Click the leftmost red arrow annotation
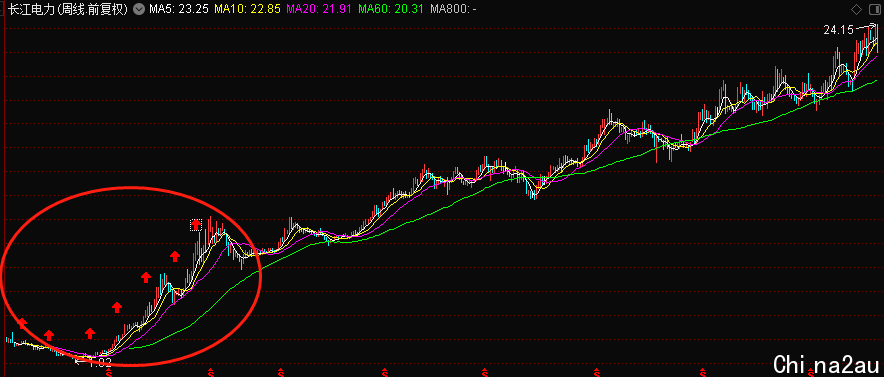The height and width of the screenshot is (377, 884). 21,323
